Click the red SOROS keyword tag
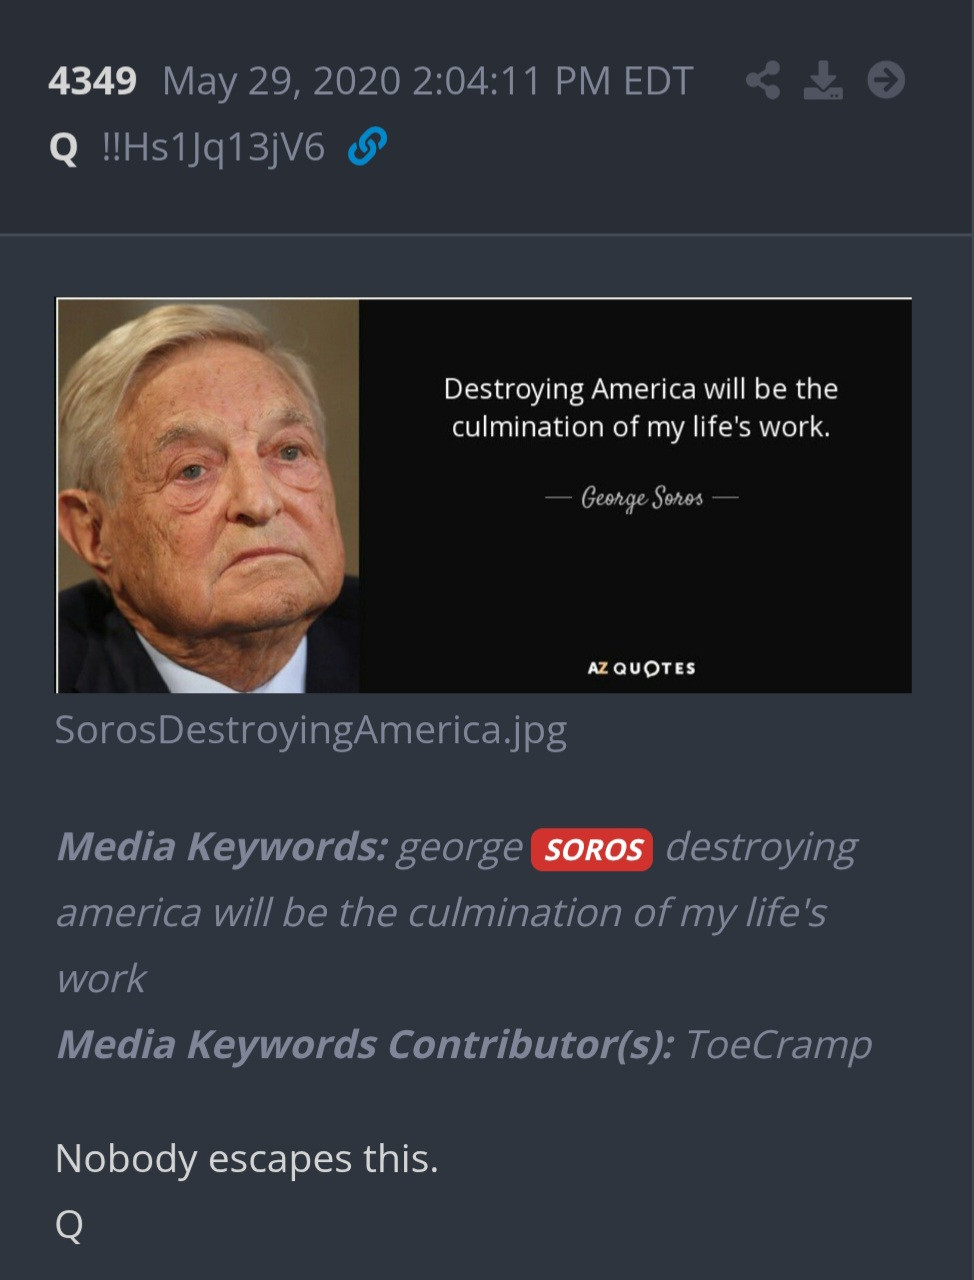The height and width of the screenshot is (1280, 974). tap(592, 850)
